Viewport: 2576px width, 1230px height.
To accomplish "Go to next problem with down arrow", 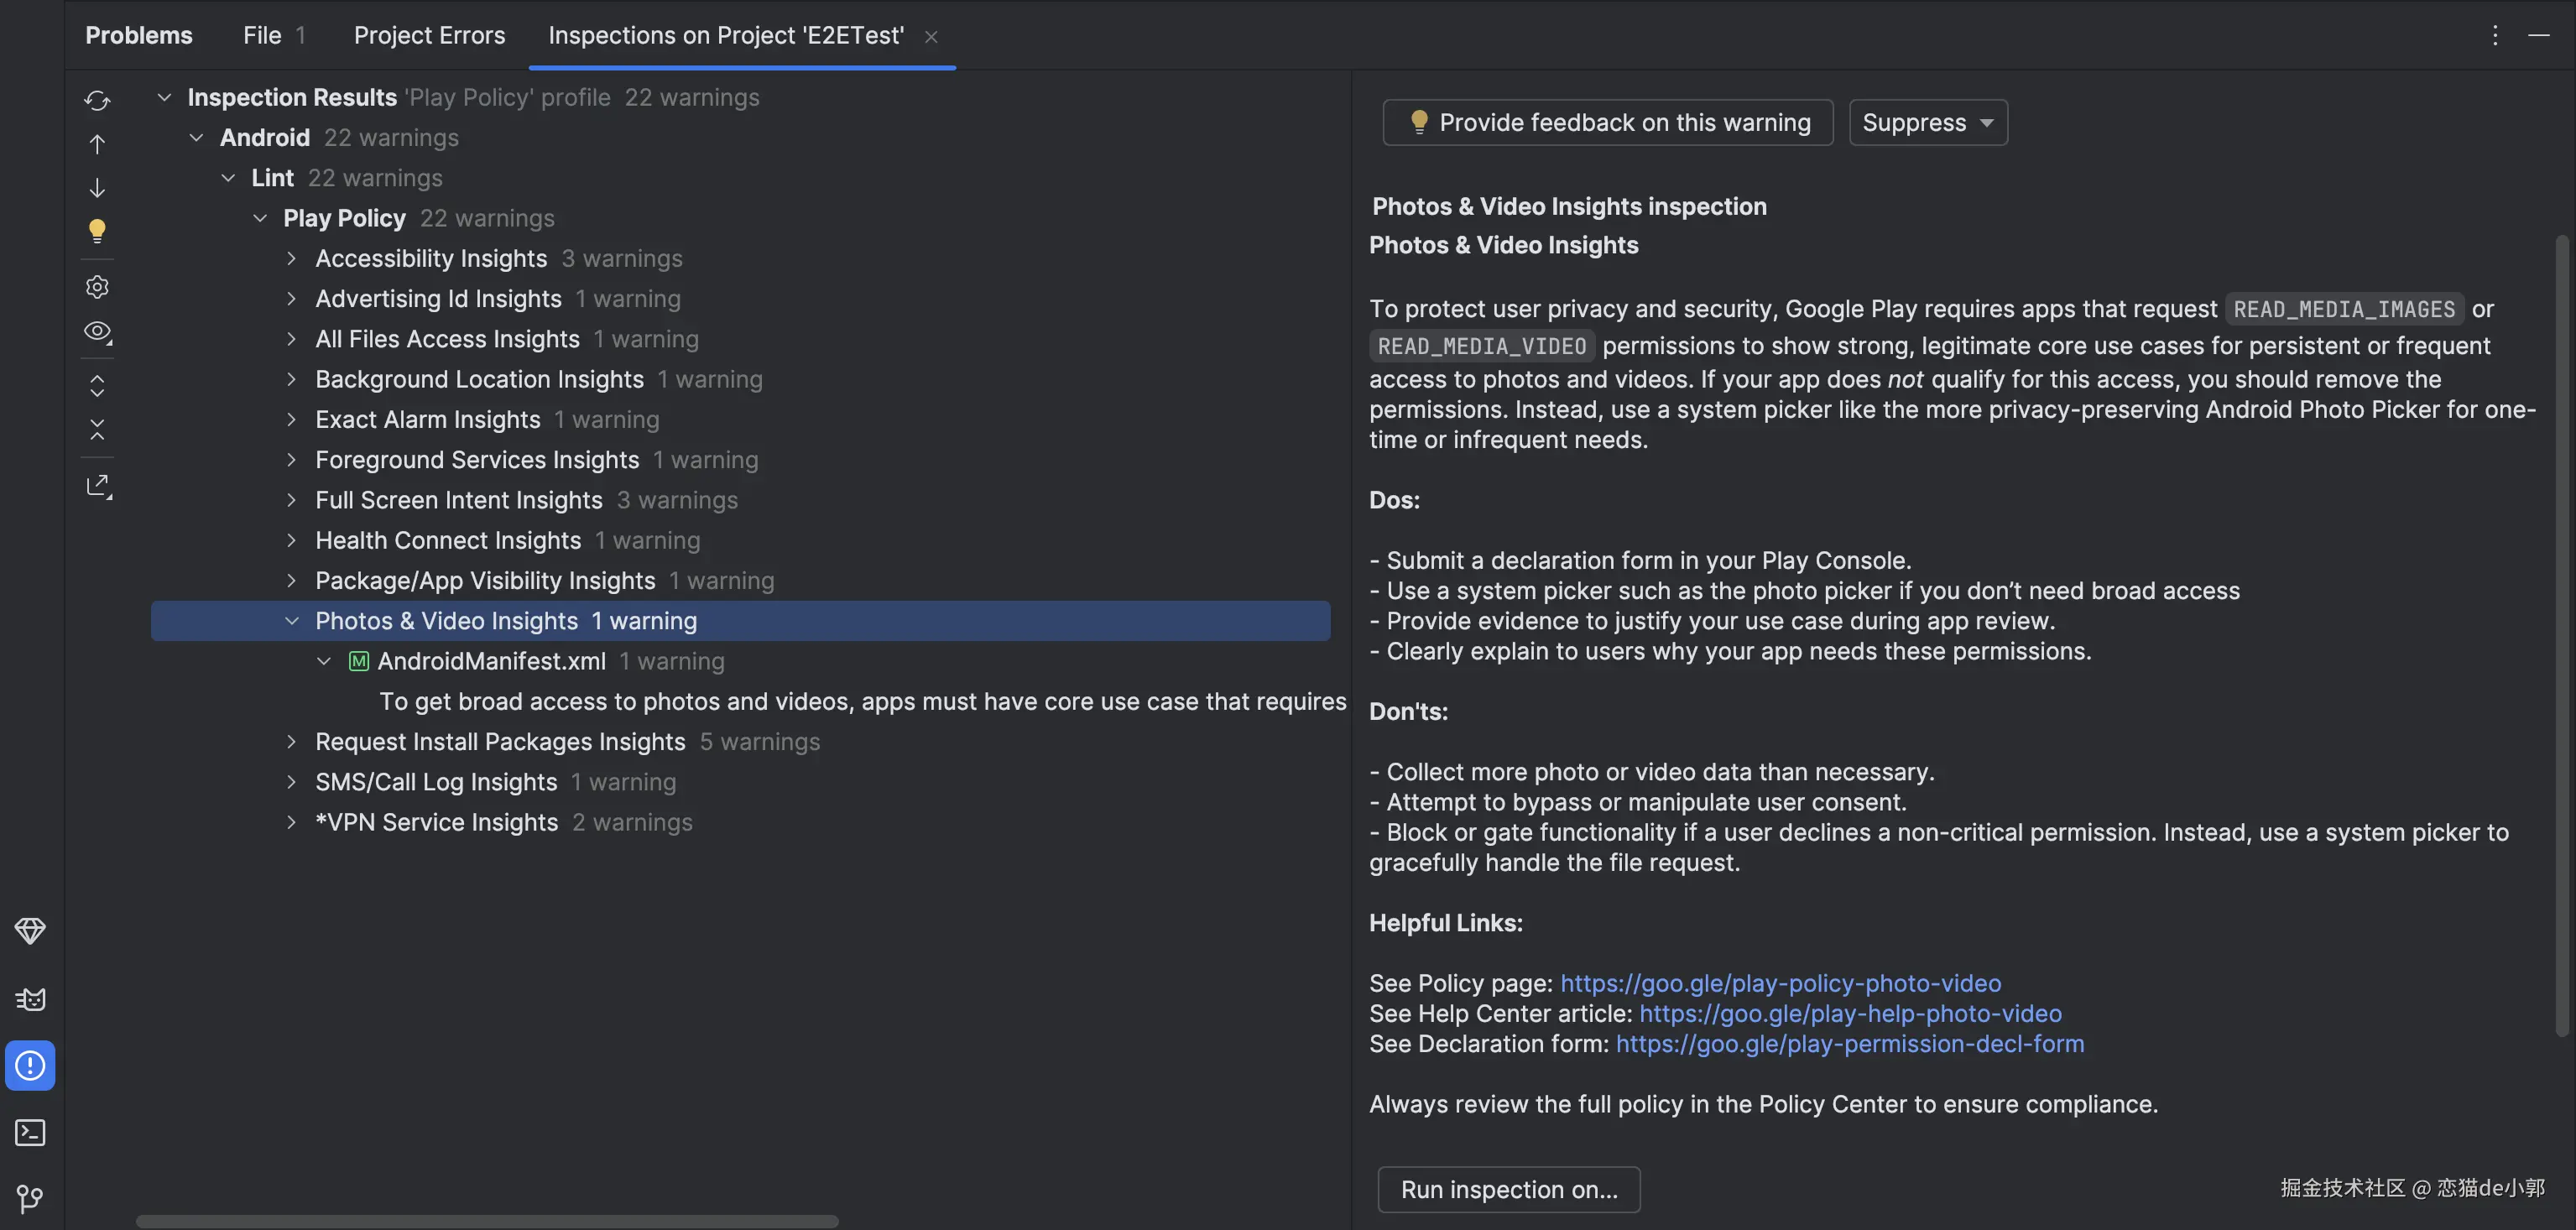I will point(97,188).
